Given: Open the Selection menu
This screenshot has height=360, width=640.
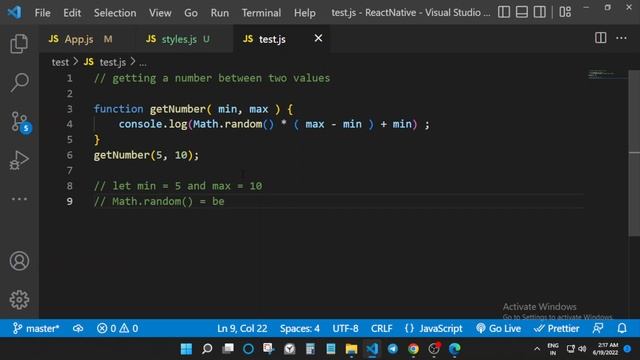Looking at the screenshot, I should pos(115,13).
